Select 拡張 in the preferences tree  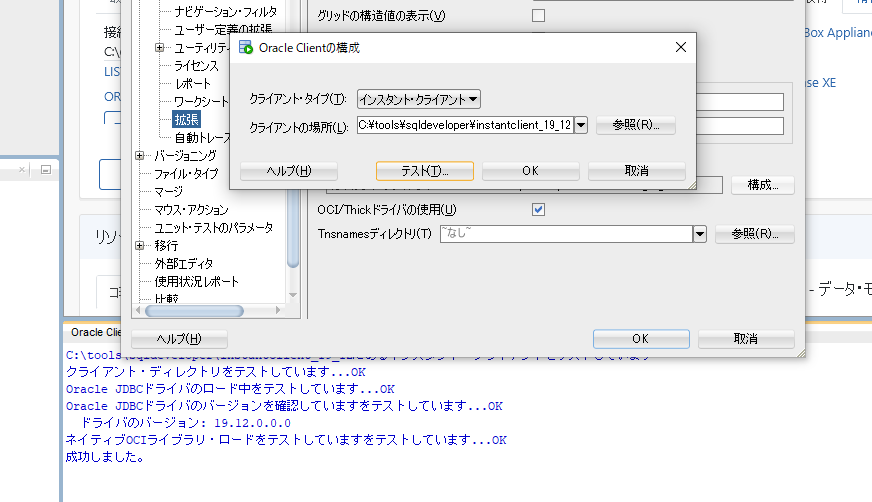point(186,119)
